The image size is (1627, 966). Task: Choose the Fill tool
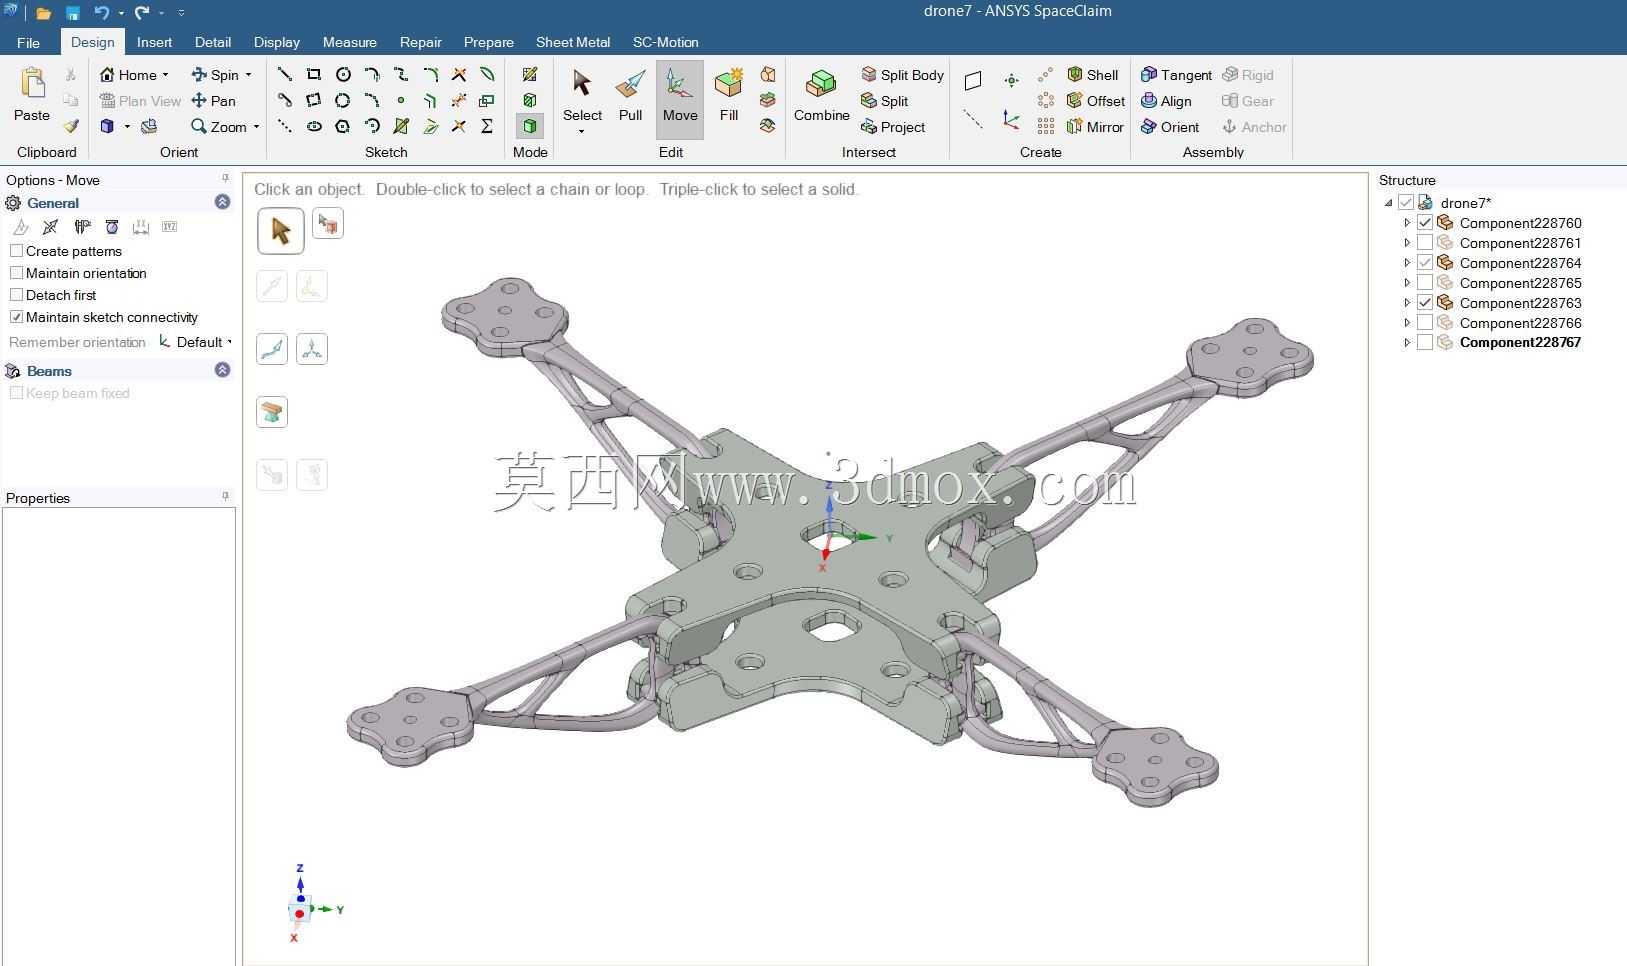click(729, 97)
